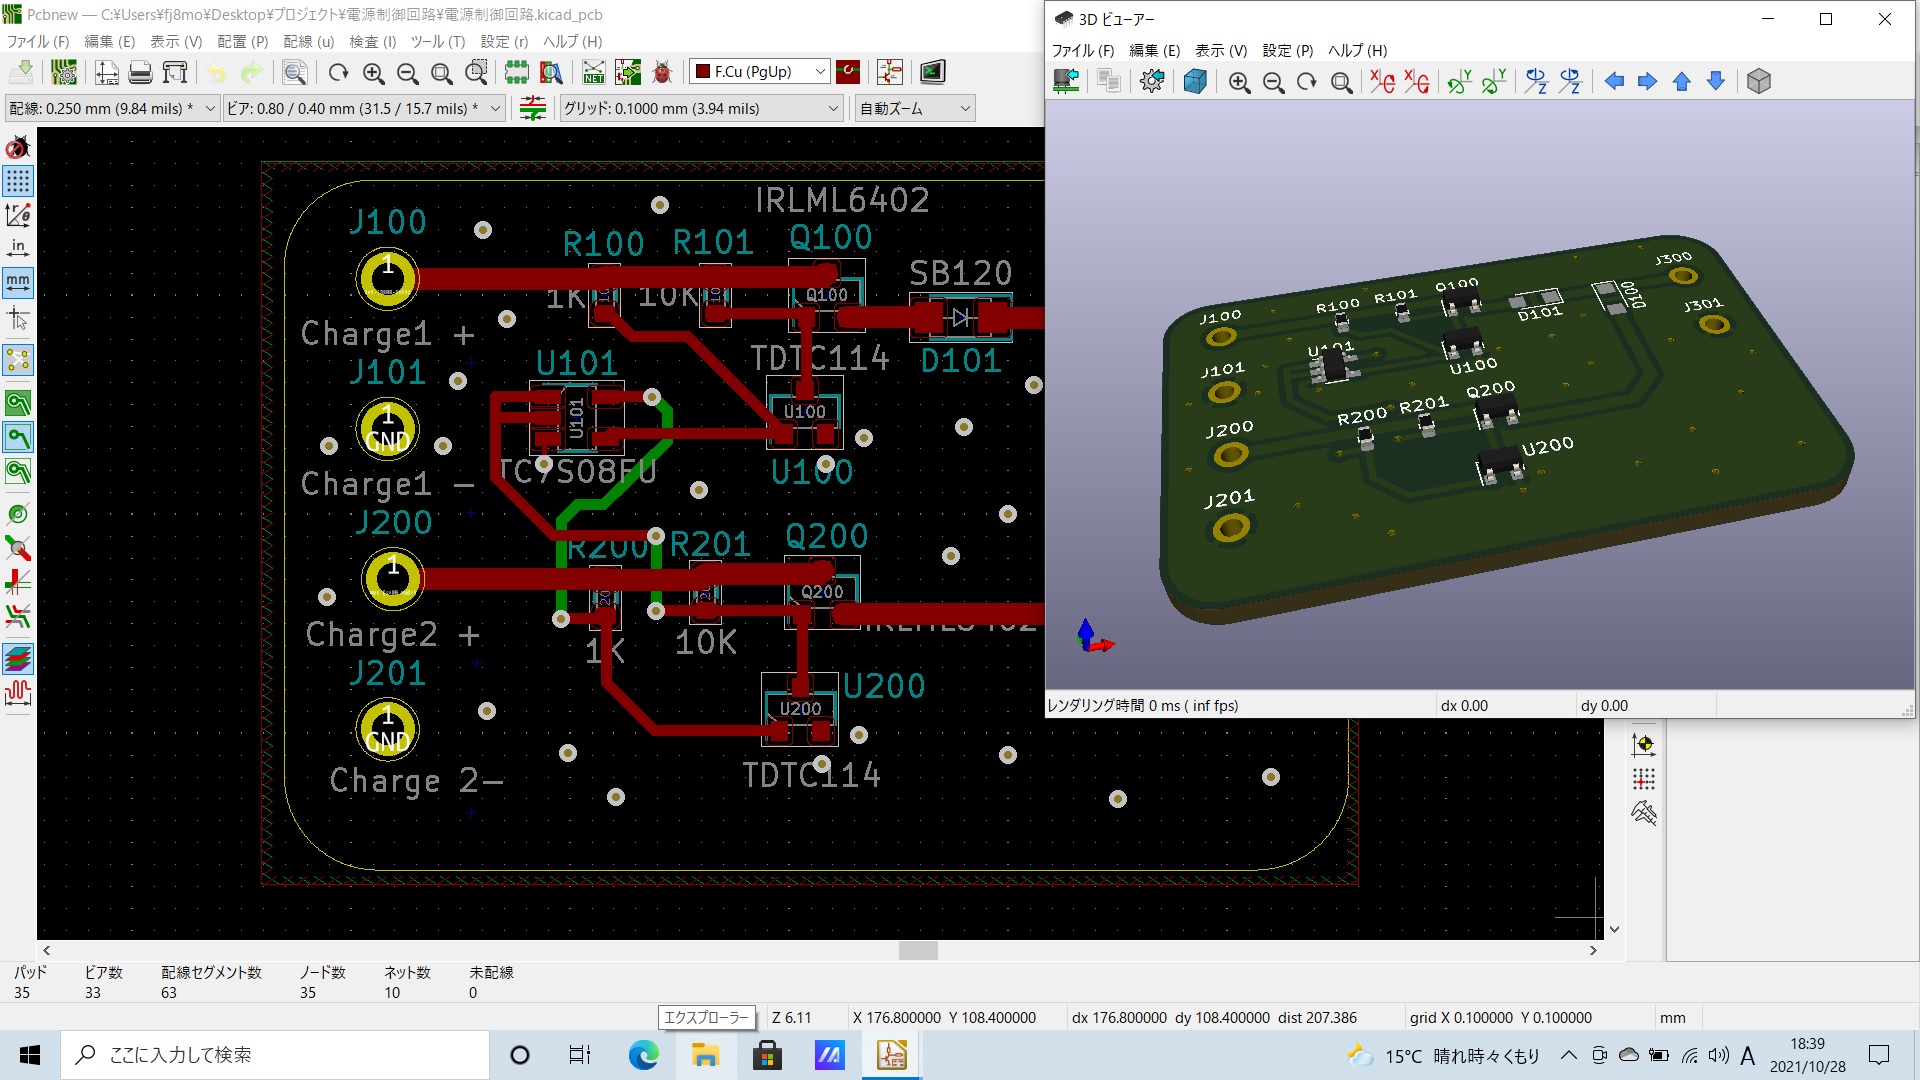This screenshot has height=1080, width=1920.
Task: Click the scripting console icon
Action: (x=932, y=72)
